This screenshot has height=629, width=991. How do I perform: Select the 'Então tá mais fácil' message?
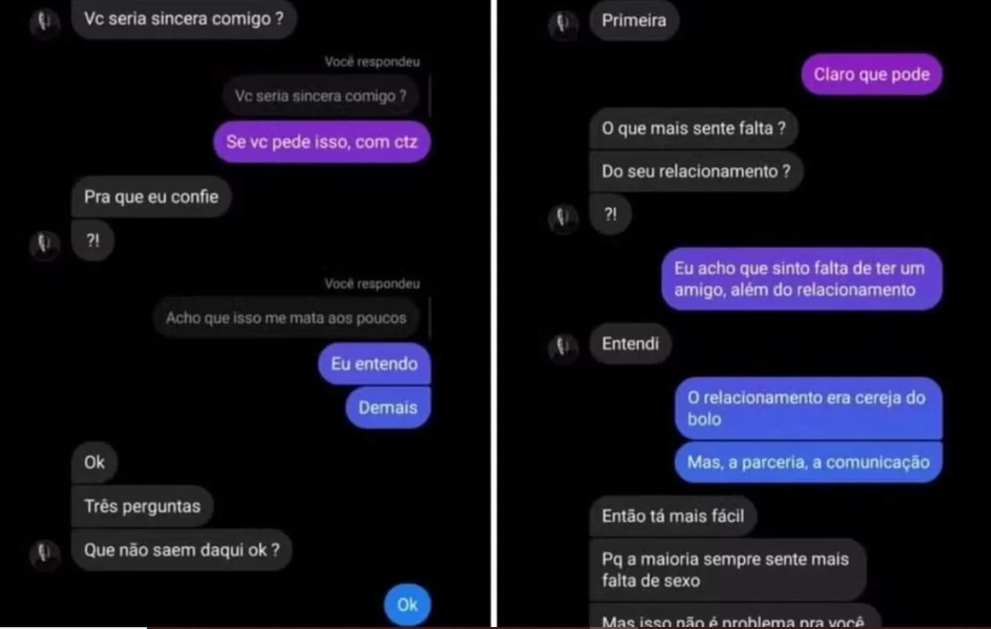pos(672,516)
